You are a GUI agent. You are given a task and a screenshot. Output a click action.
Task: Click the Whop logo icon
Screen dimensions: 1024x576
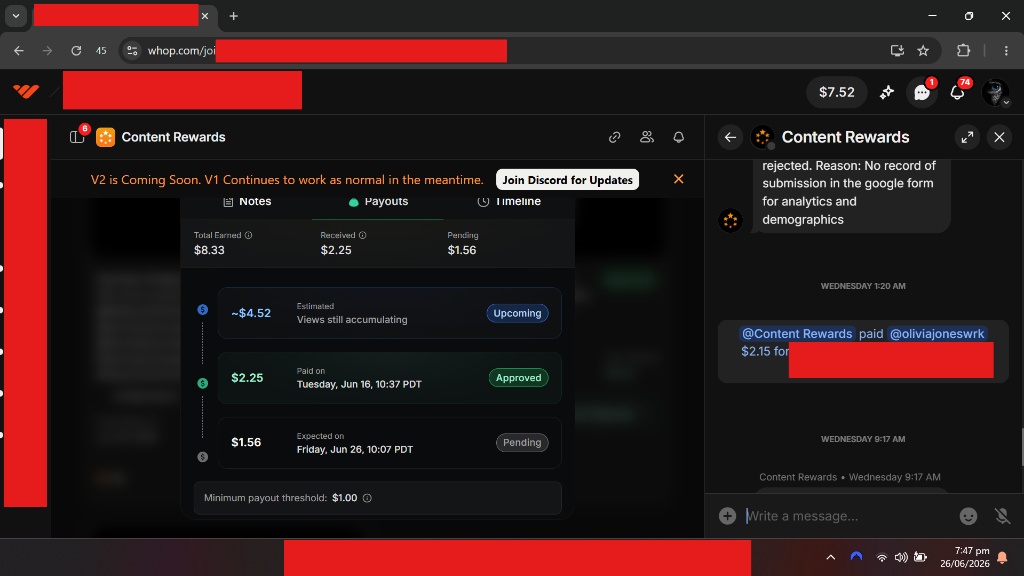pos(26,91)
